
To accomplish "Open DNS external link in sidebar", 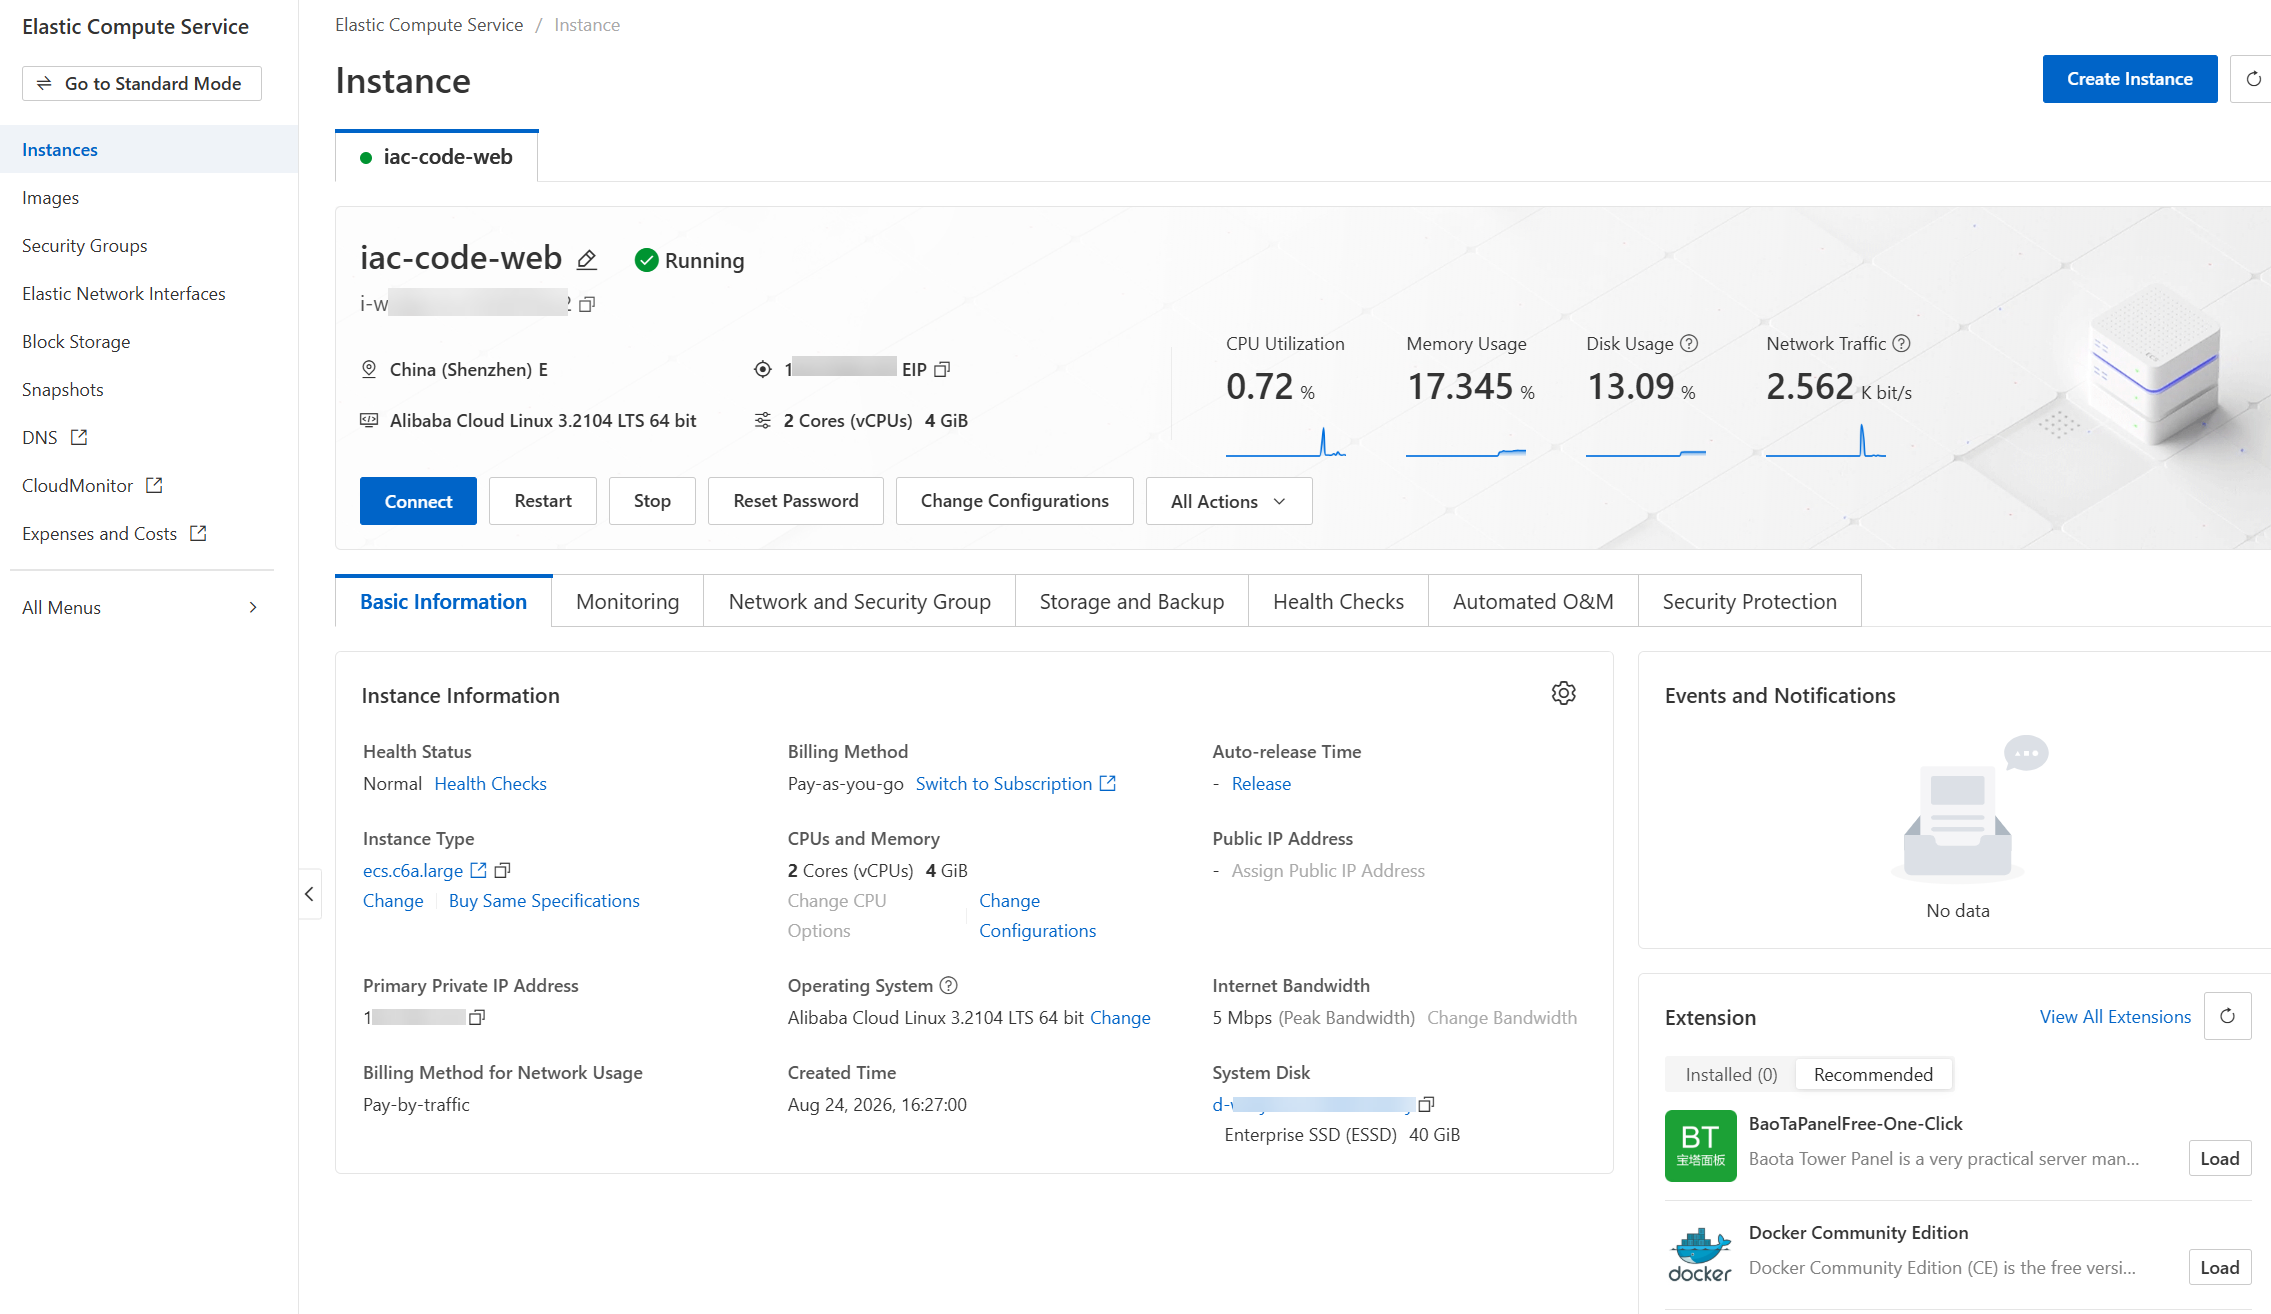I will pos(79,438).
